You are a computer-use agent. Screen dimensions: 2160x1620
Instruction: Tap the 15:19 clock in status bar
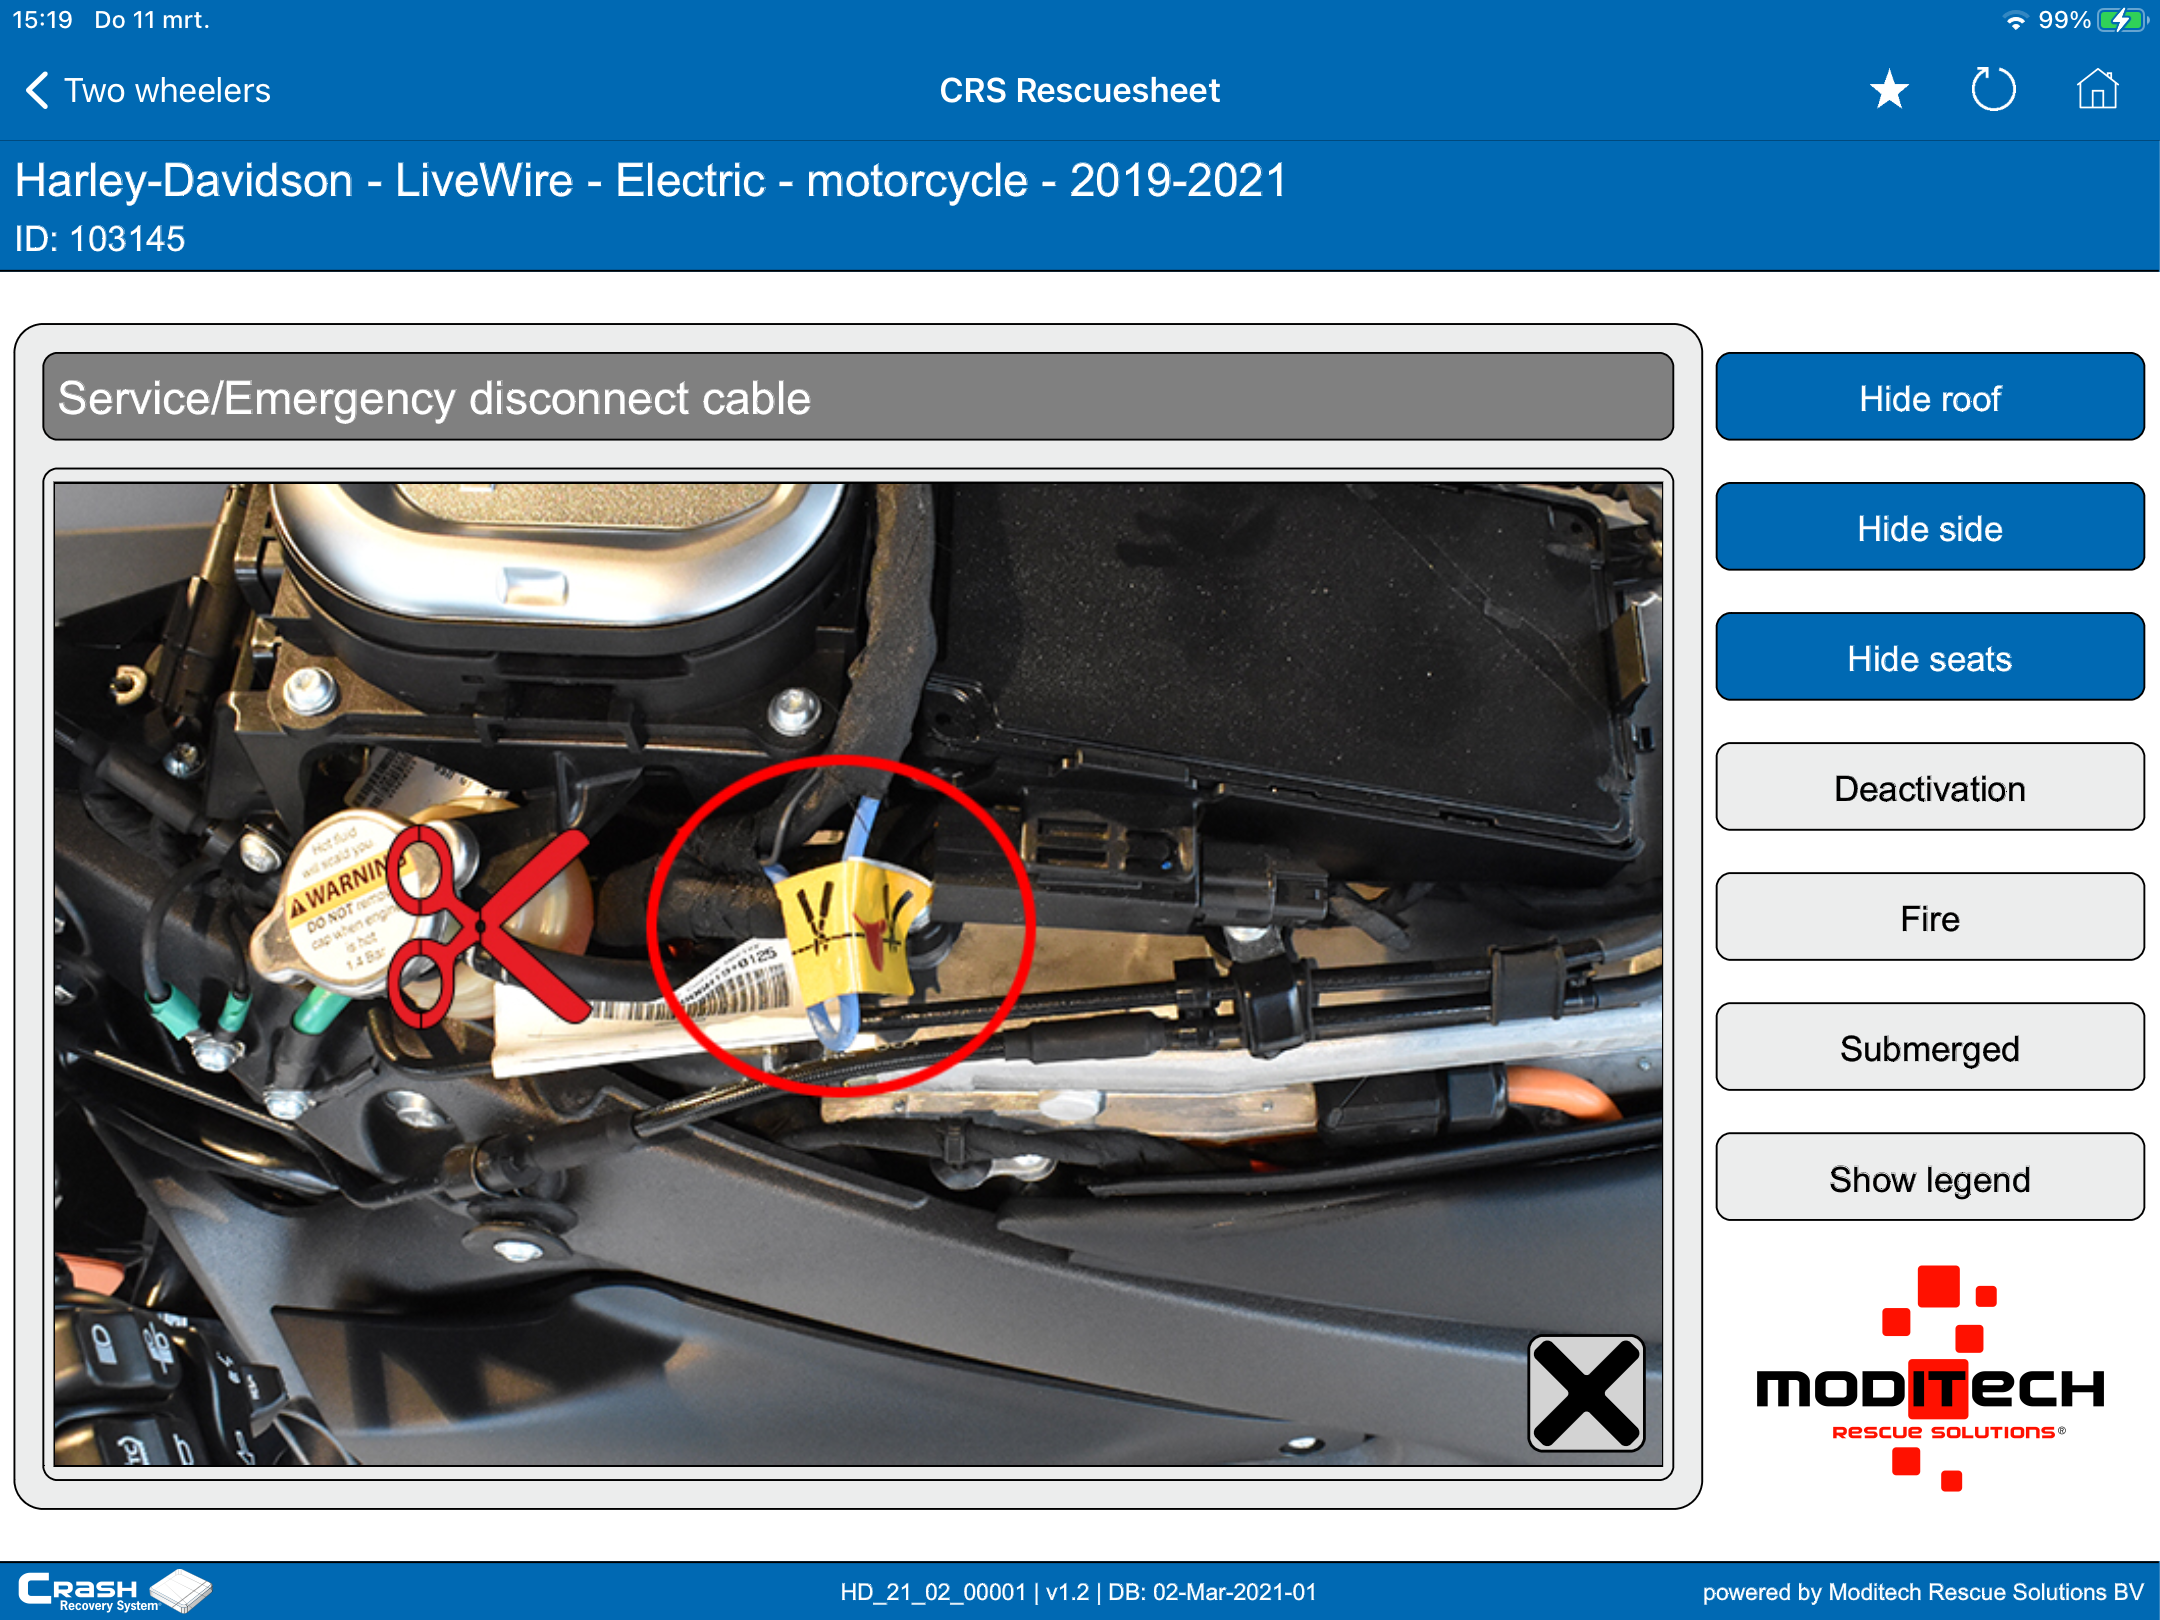pyautogui.click(x=42, y=20)
